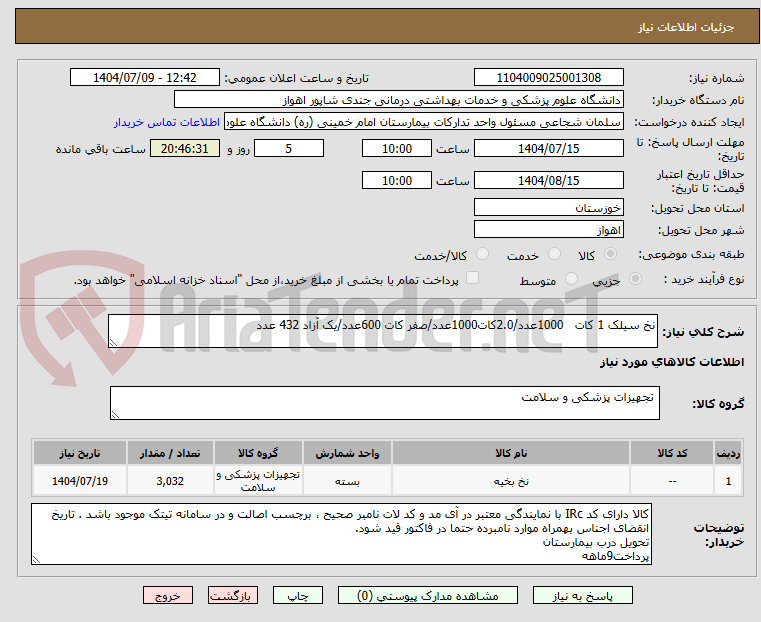Click the جزئیات اطلاعات نیاز header title
The width and height of the screenshot is (761, 622).
(x=685, y=27)
